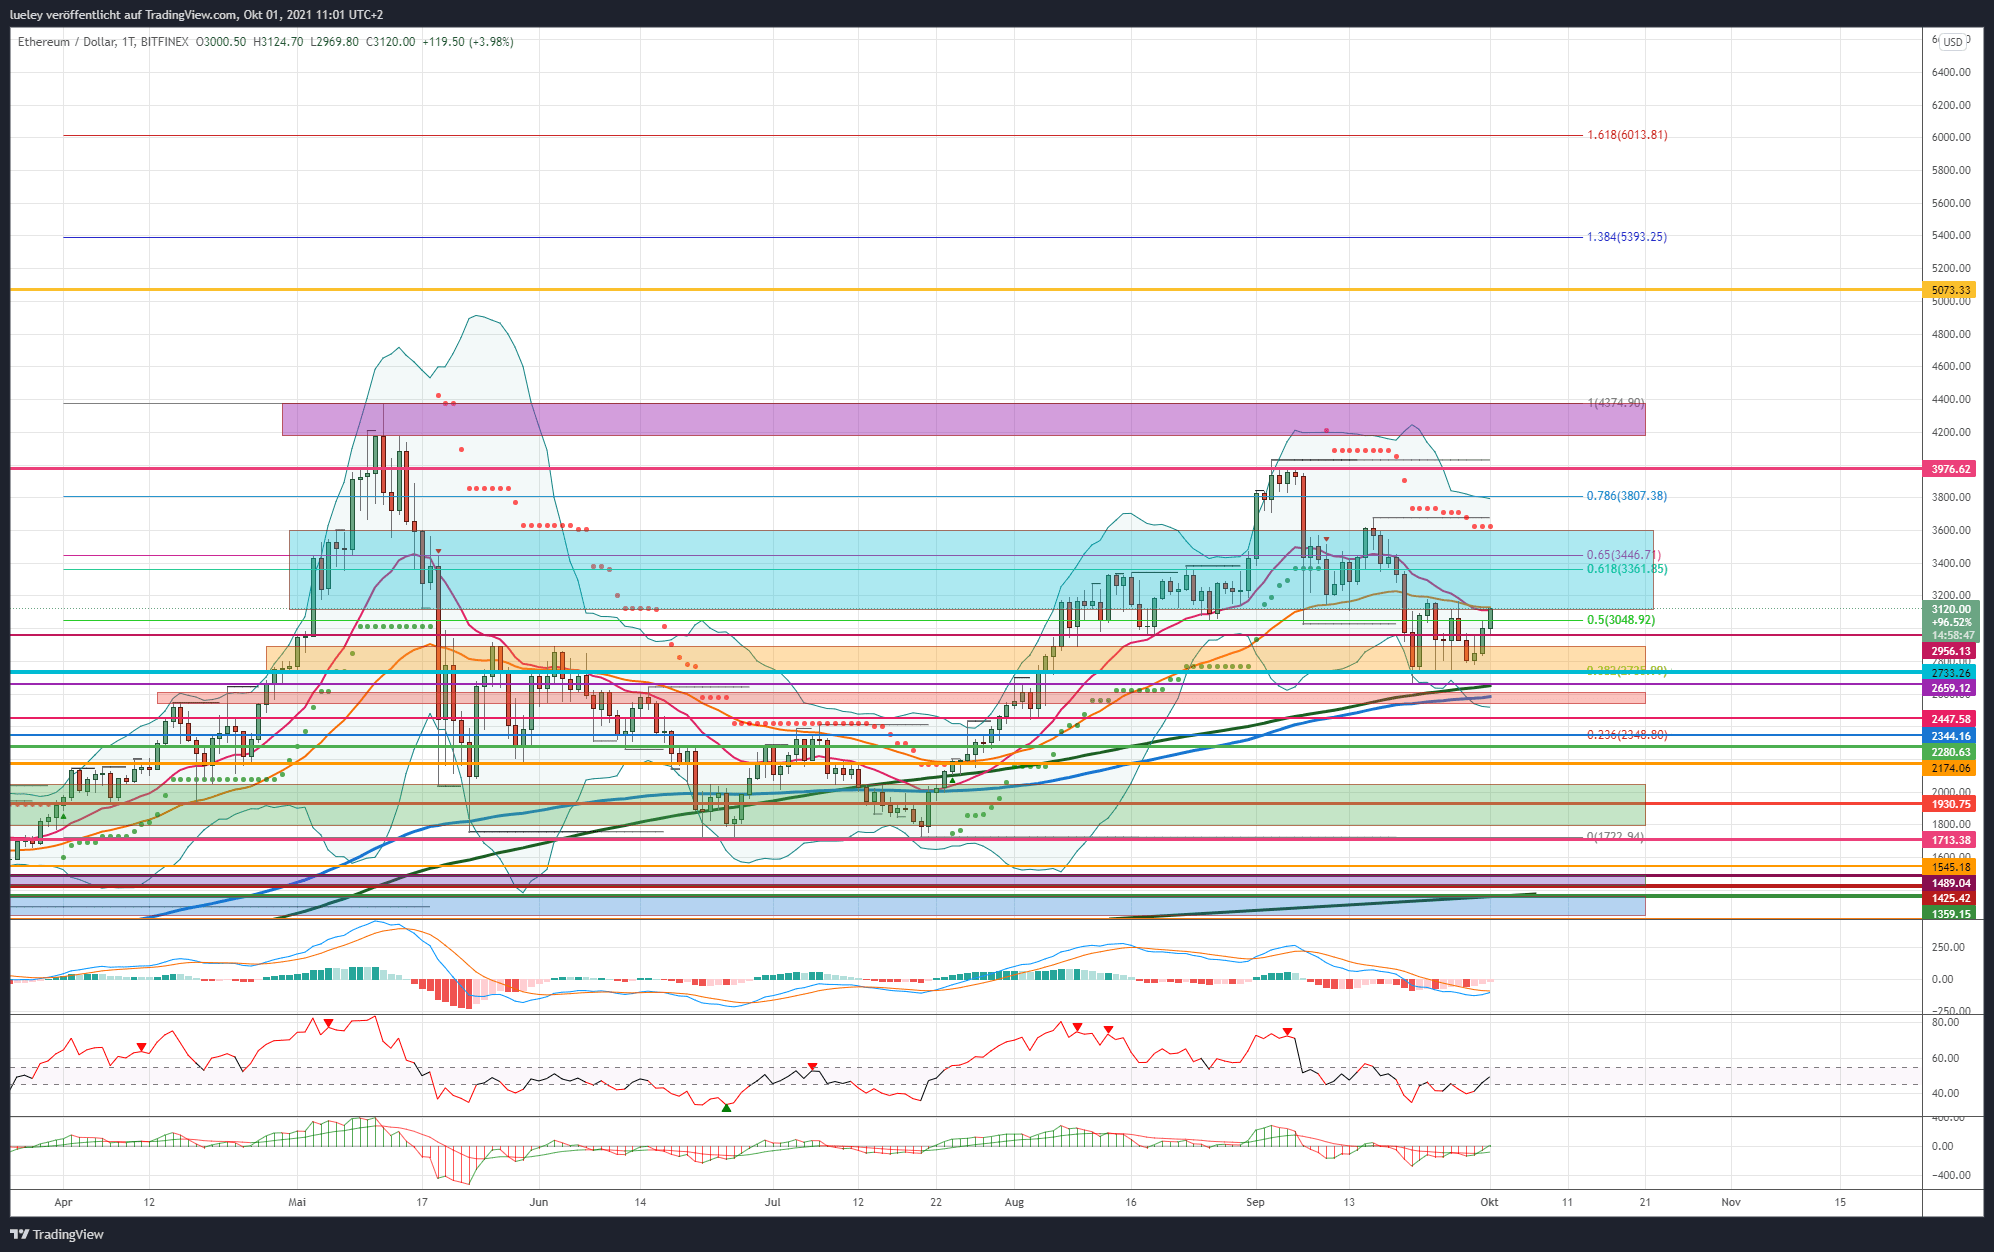Select the 0.5(3048.92) Fibonacci label

coord(1621,620)
